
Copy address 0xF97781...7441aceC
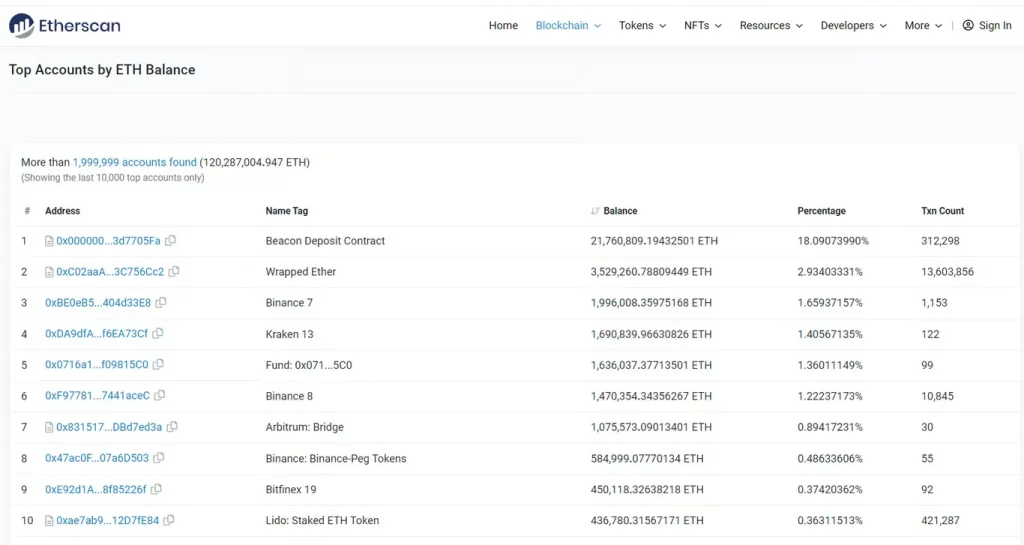click(159, 396)
